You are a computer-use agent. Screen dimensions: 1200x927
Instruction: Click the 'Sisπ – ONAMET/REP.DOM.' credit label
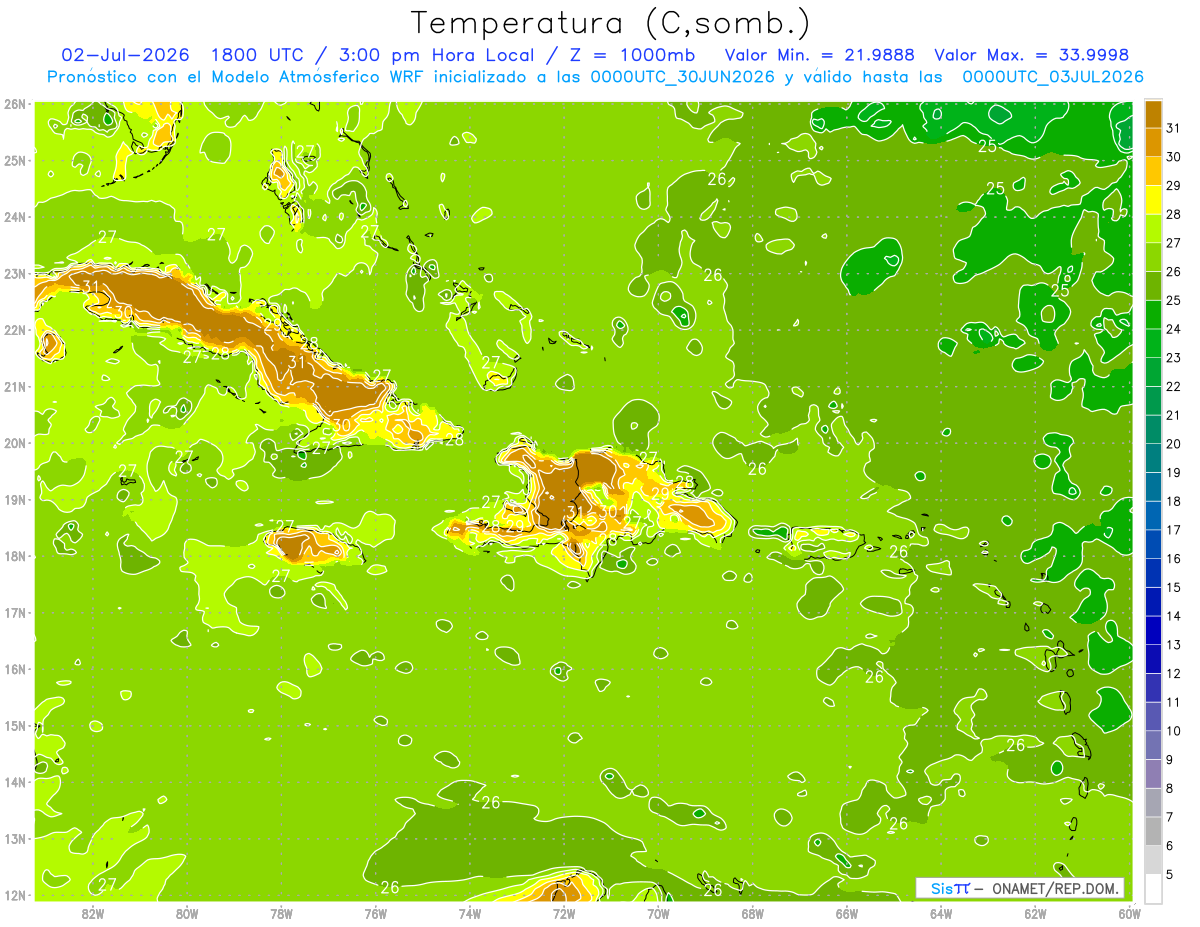[x=1020, y=888]
